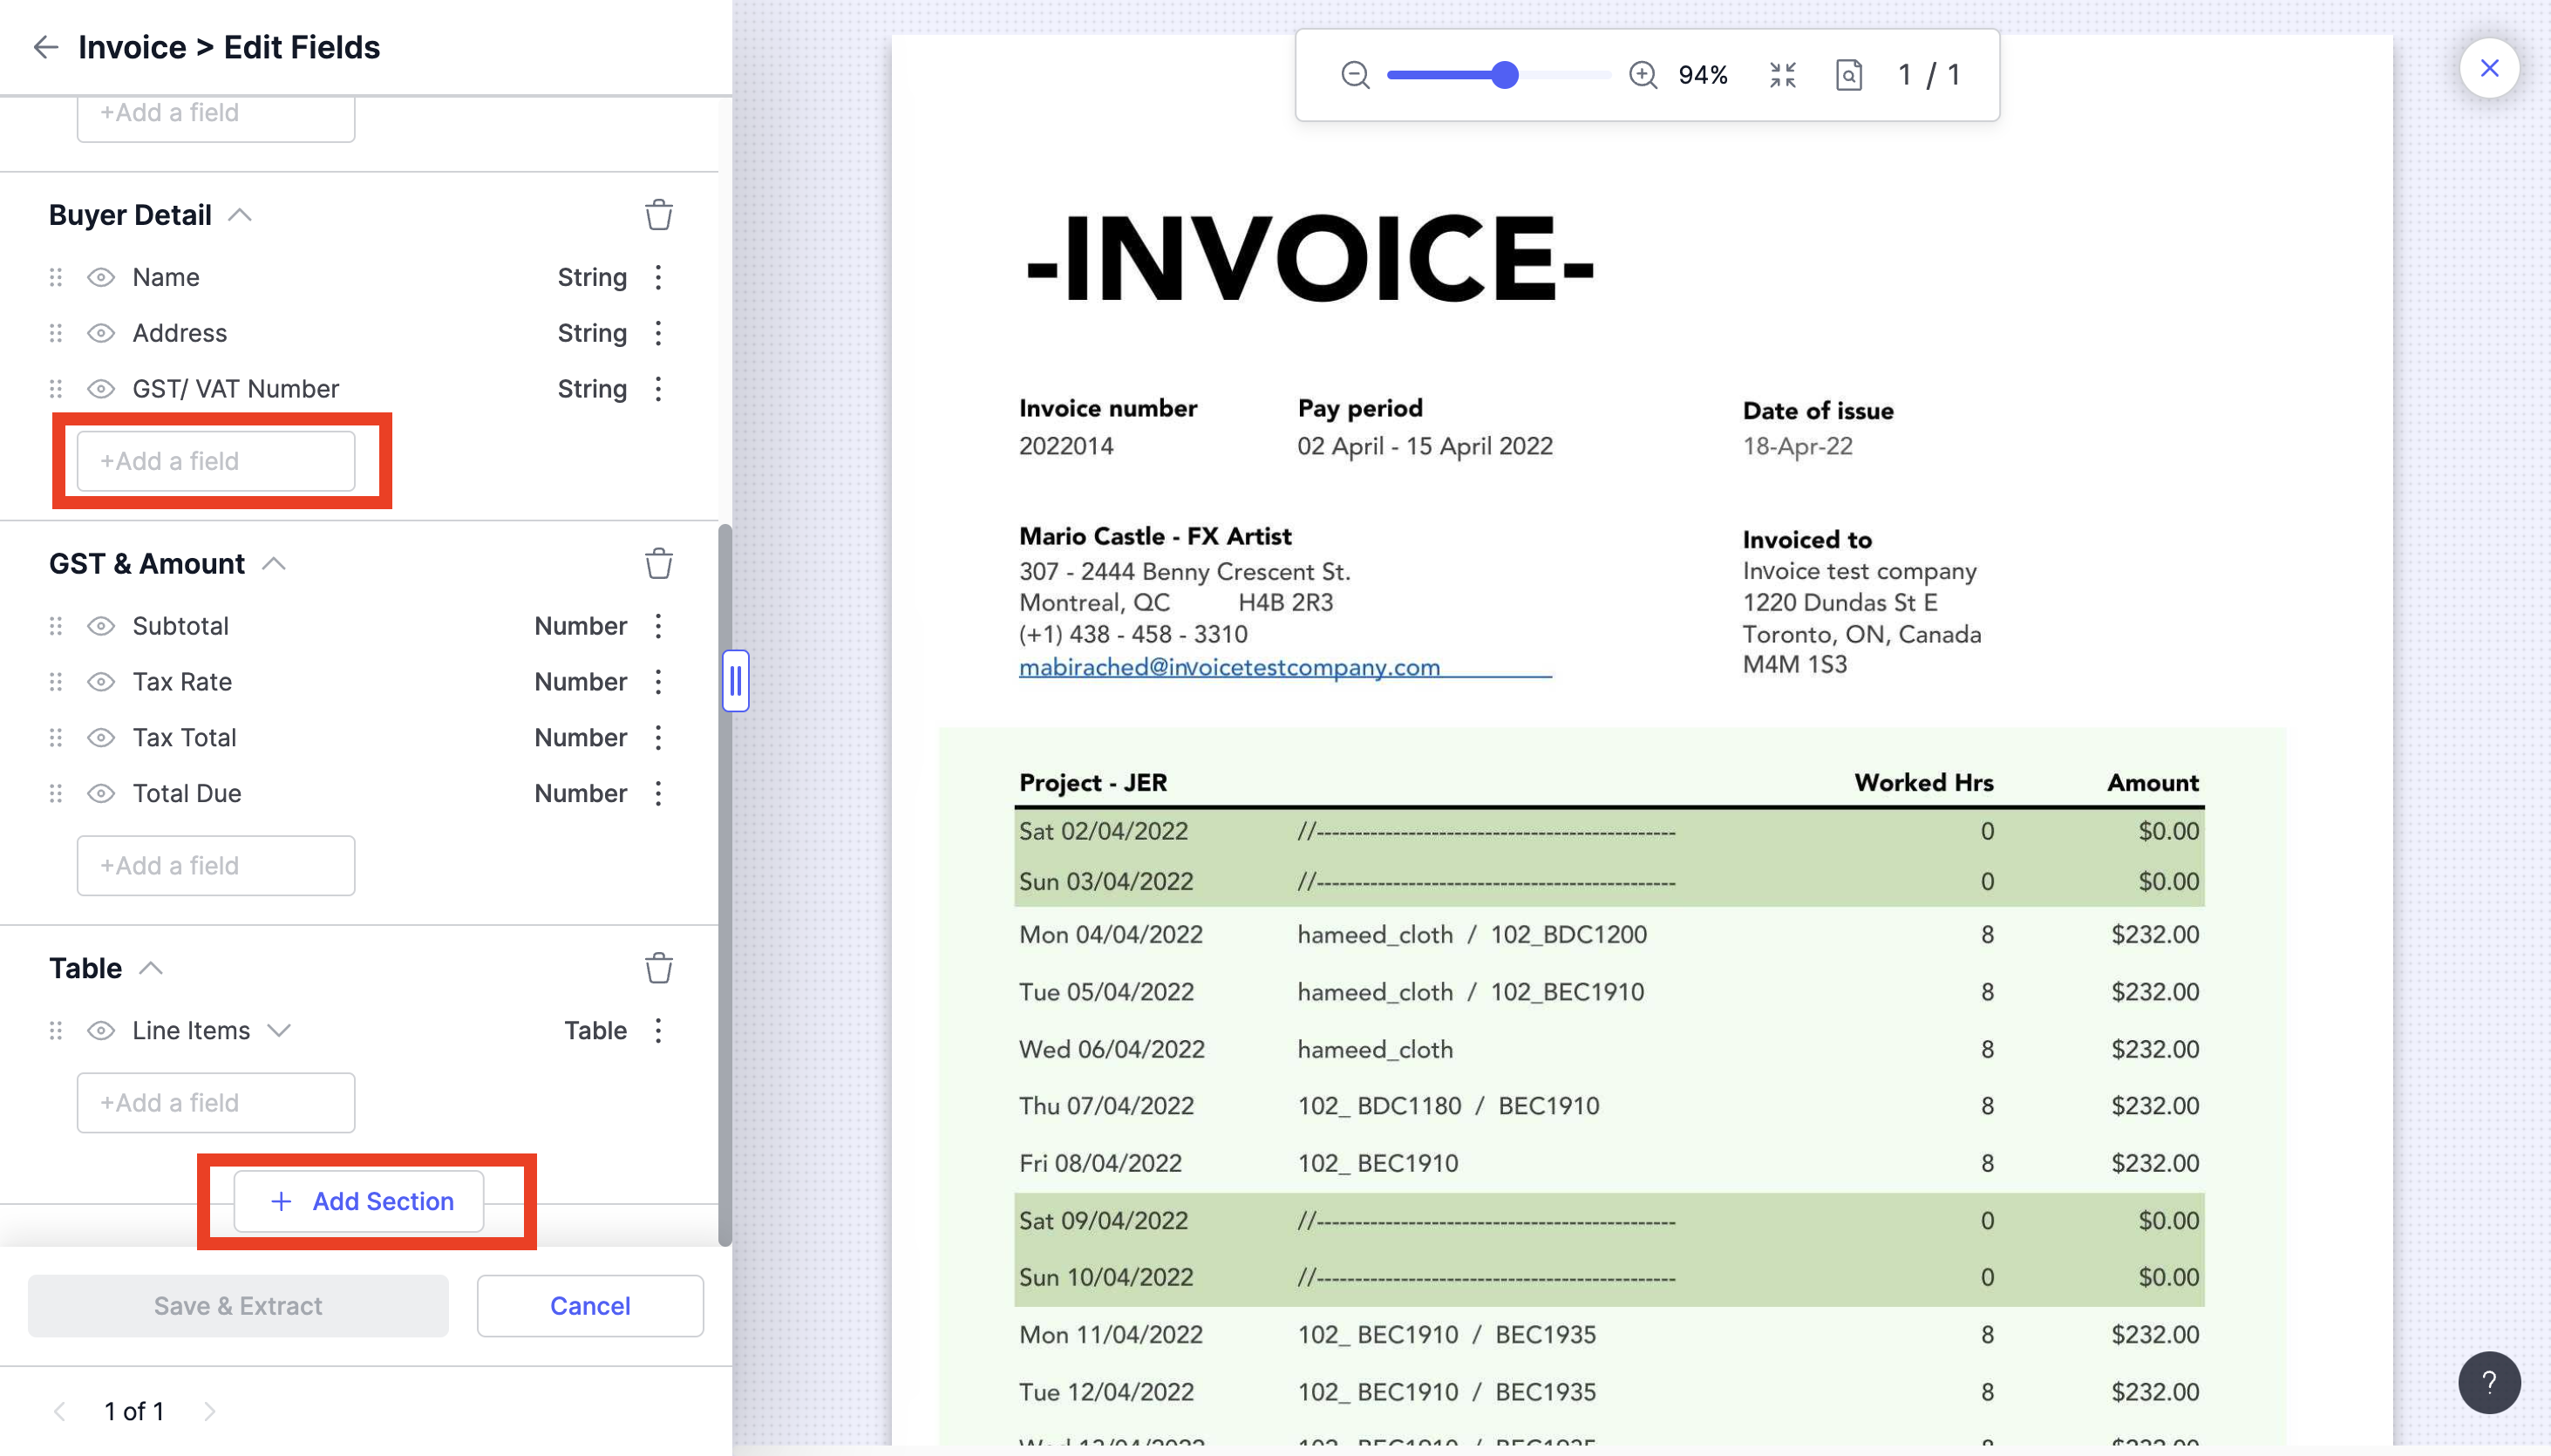
Task: Toggle visibility of Name field
Action: 101,277
